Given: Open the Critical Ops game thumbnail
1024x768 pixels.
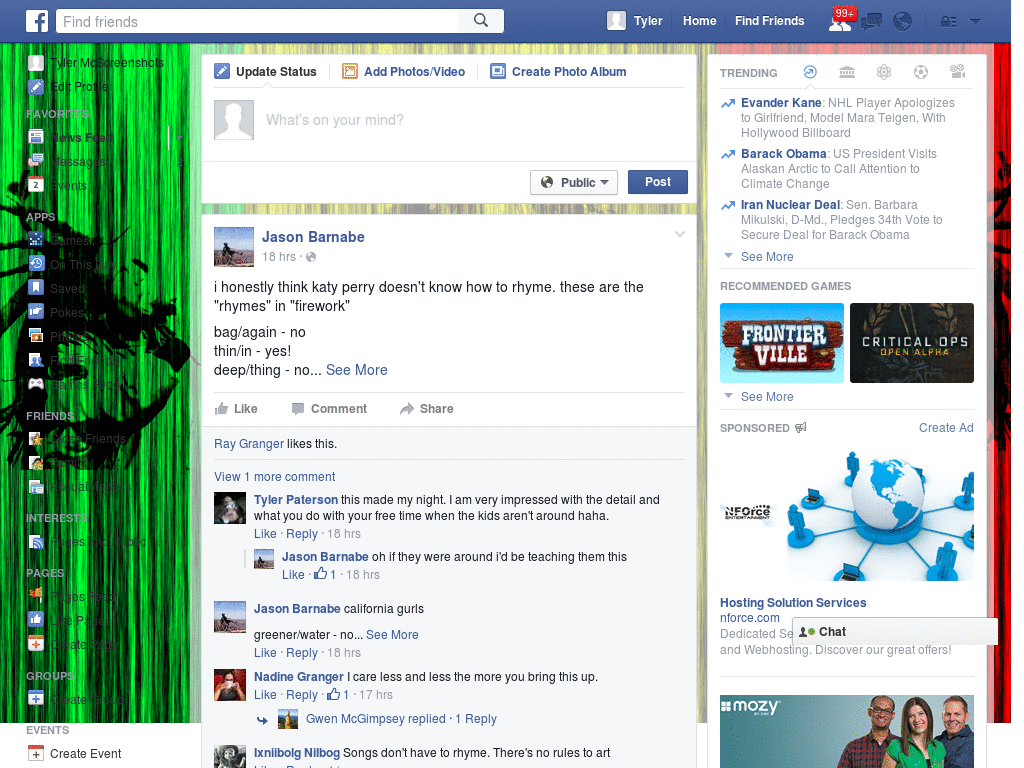Looking at the screenshot, I should 912,343.
